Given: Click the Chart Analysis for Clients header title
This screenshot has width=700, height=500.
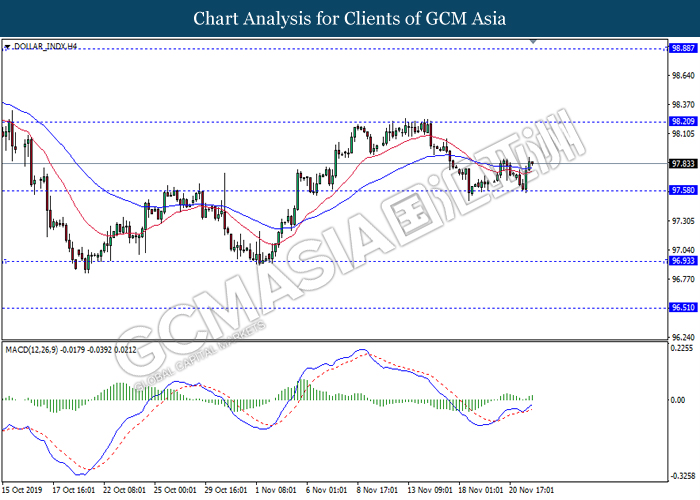Looking at the screenshot, I should 350,19.
